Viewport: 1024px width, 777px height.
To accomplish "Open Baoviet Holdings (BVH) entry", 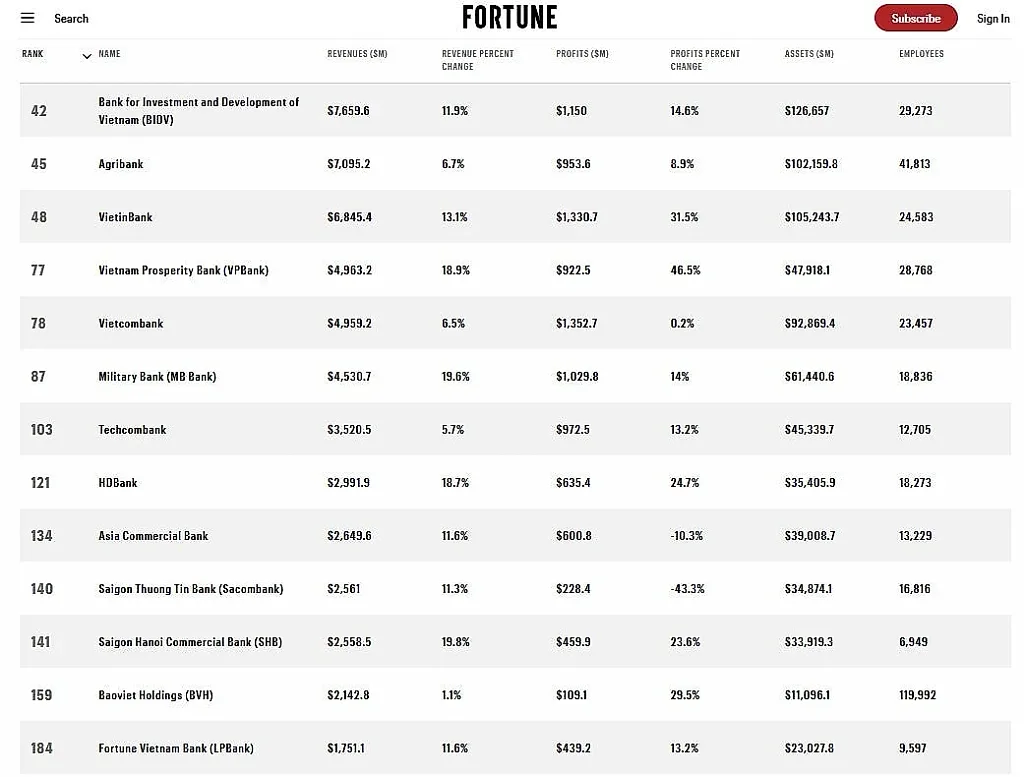I will tap(156, 695).
